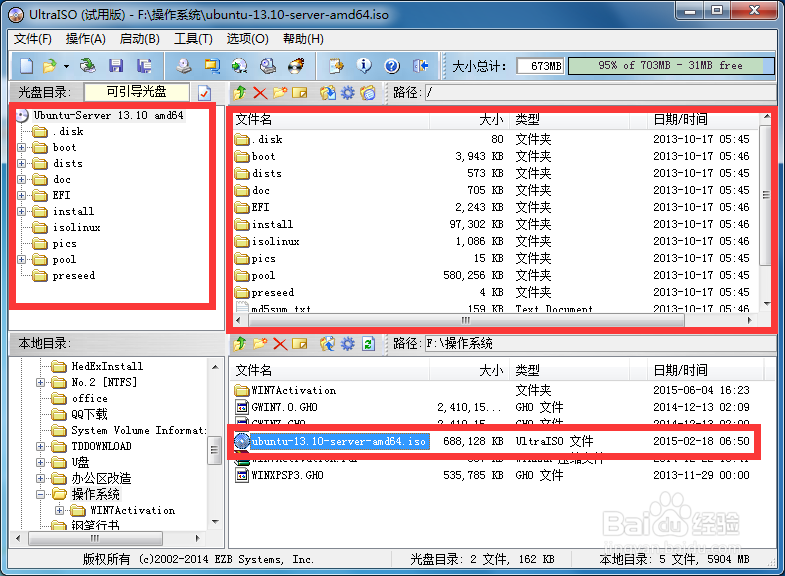Click hide/show local pane icon
Screen dimensions: 785x576
click(x=368, y=93)
